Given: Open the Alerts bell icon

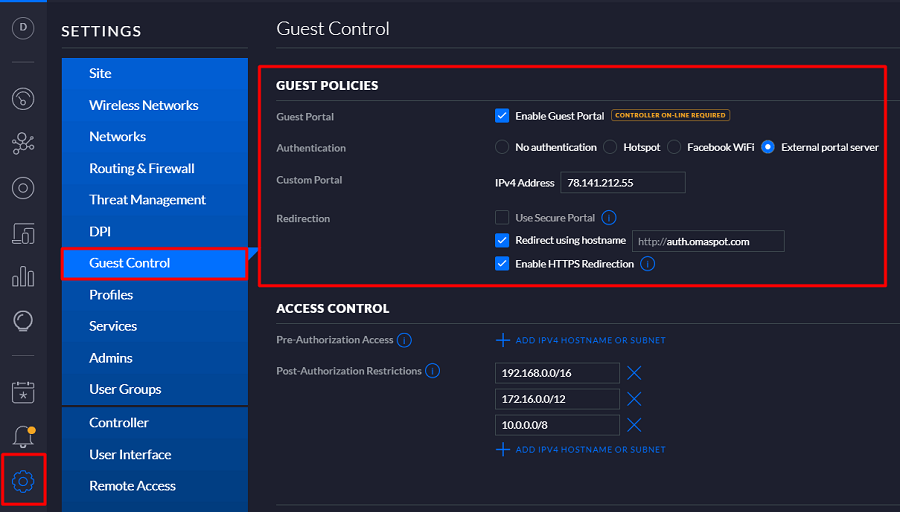Looking at the screenshot, I should [x=23, y=436].
